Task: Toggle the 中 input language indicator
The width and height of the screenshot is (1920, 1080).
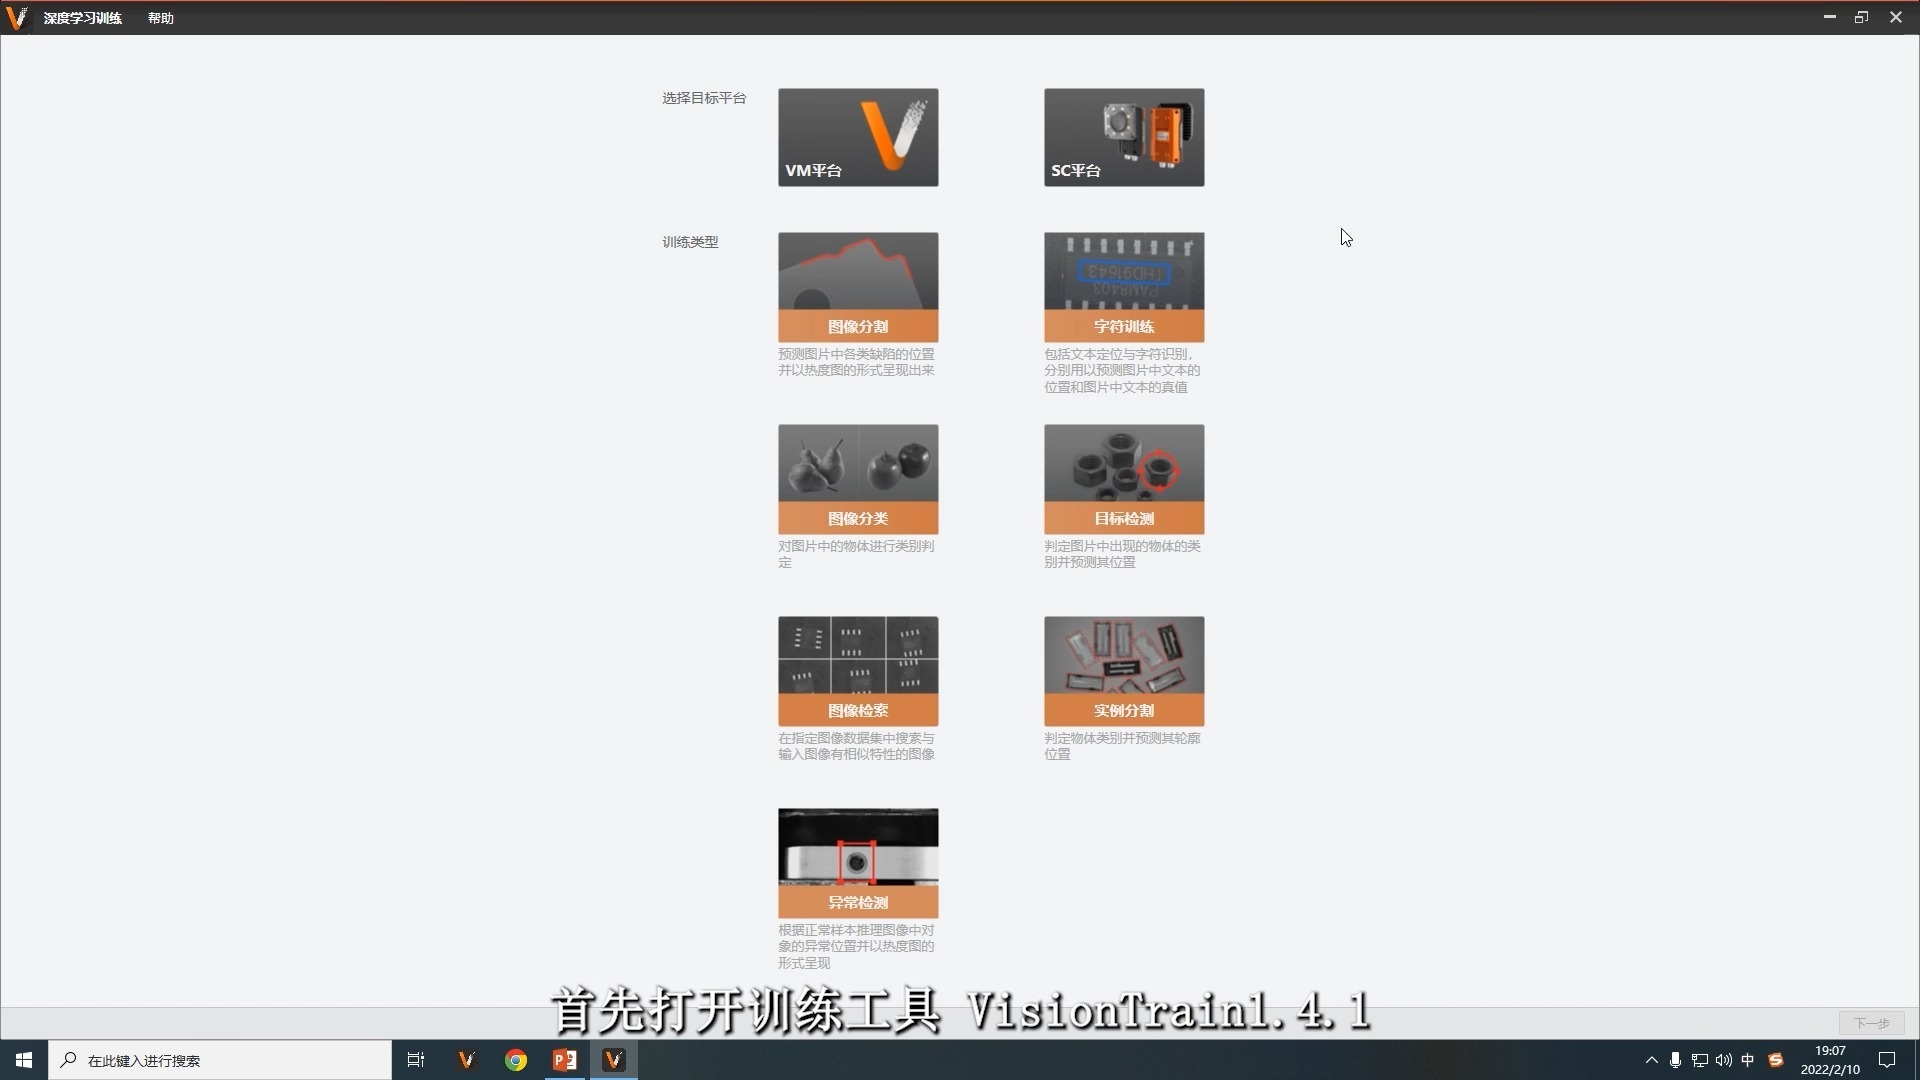Action: tap(1747, 1060)
